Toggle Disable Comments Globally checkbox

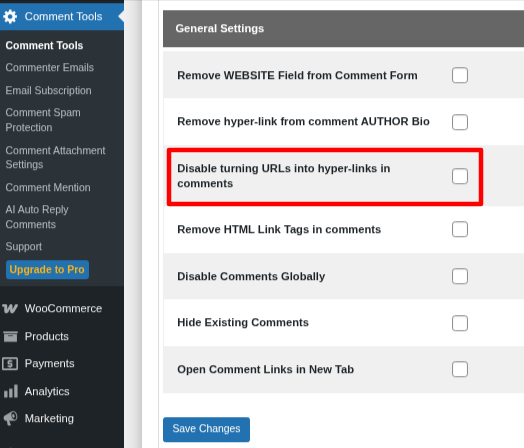[460, 276]
